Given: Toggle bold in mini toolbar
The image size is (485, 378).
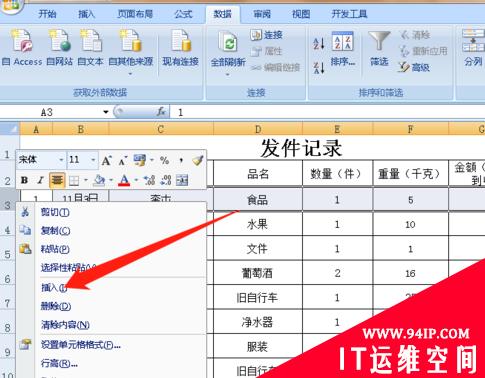Looking at the screenshot, I should tap(24, 180).
